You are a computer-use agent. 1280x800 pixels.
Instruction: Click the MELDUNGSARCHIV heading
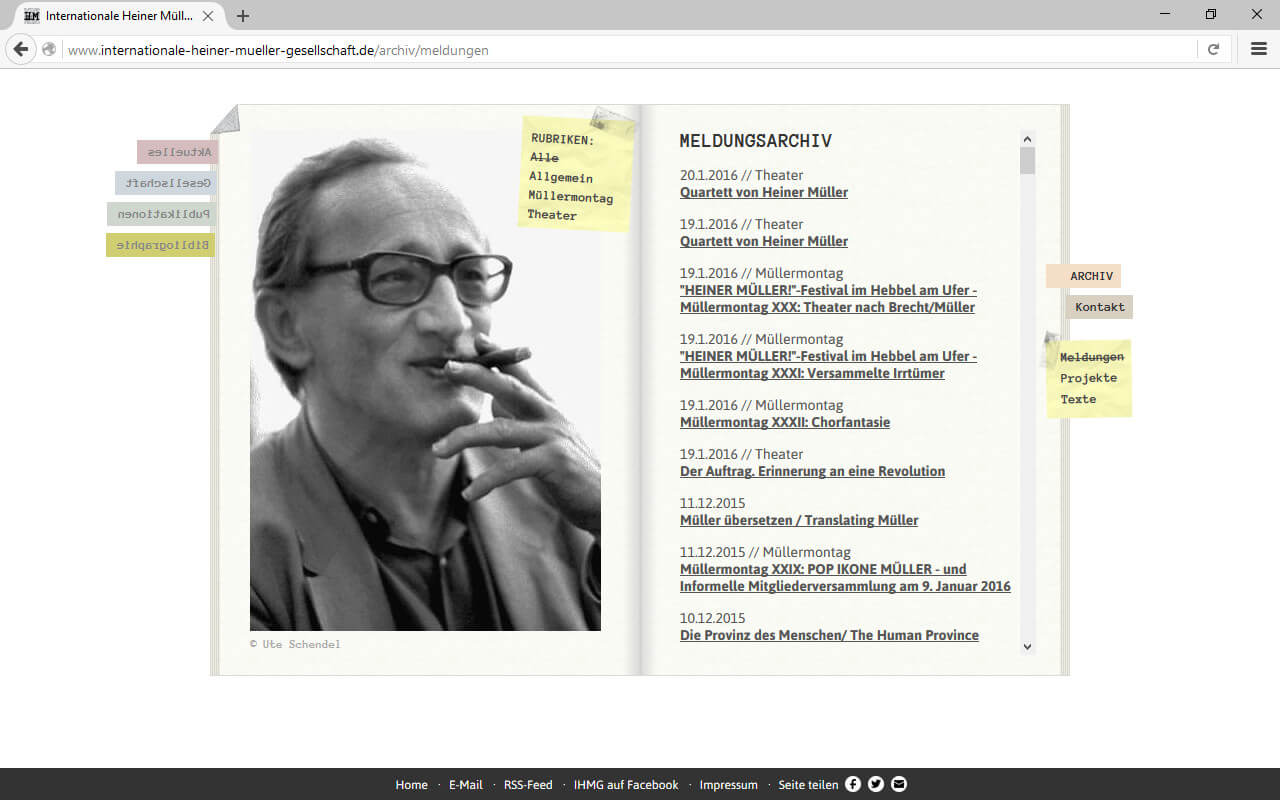[756, 141]
